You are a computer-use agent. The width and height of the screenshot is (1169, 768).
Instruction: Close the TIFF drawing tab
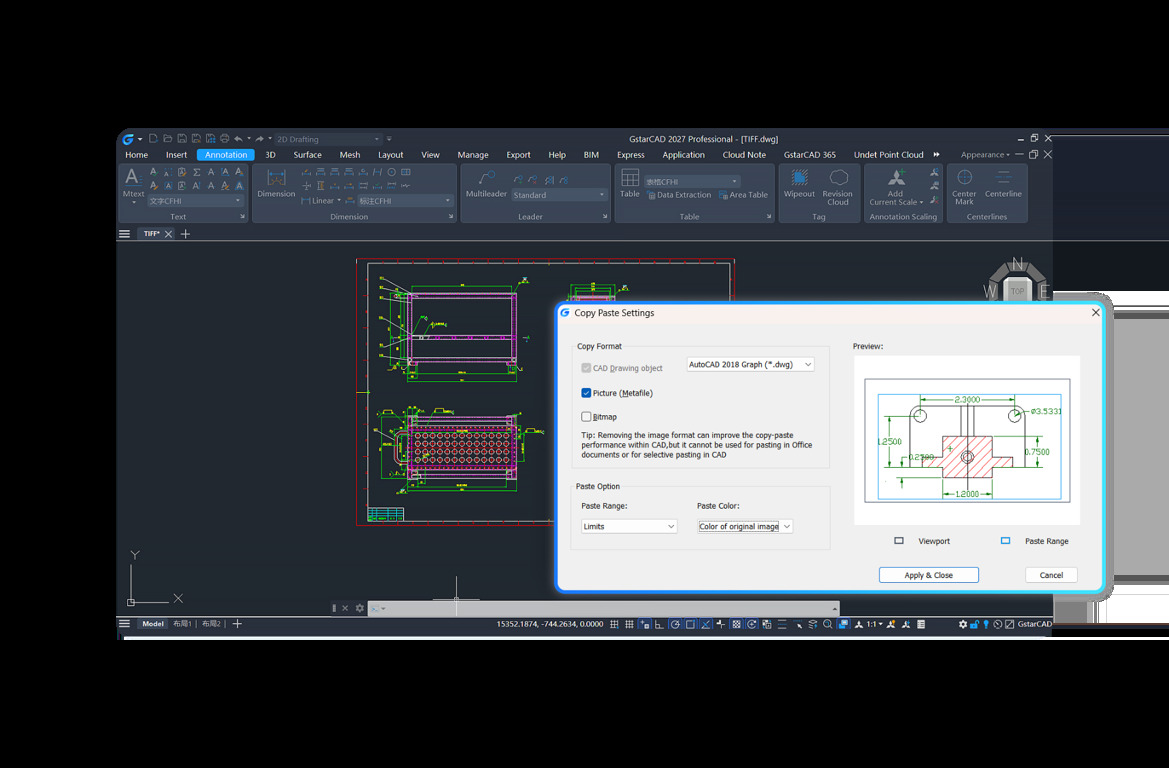coord(168,234)
